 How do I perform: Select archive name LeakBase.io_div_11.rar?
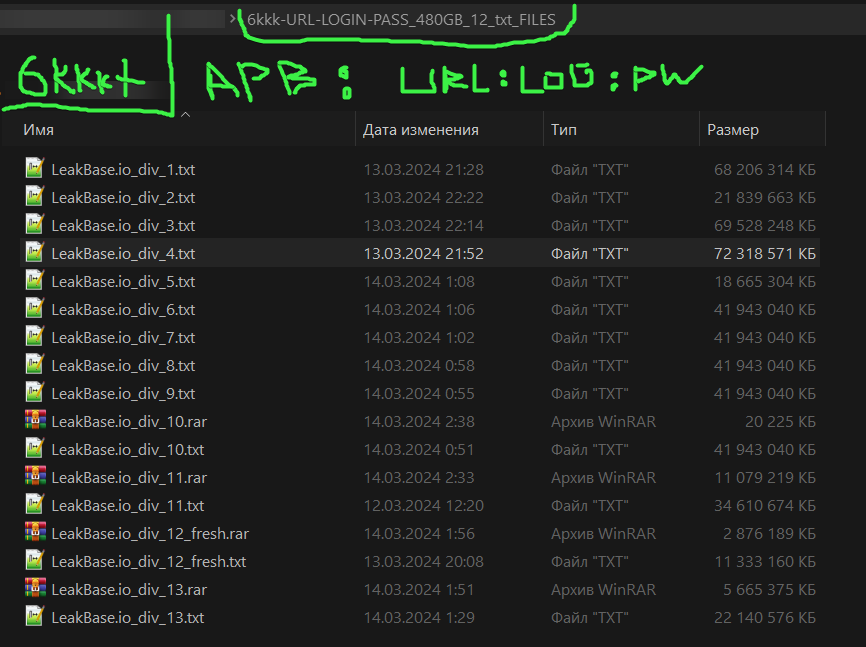pyautogui.click(x=129, y=477)
